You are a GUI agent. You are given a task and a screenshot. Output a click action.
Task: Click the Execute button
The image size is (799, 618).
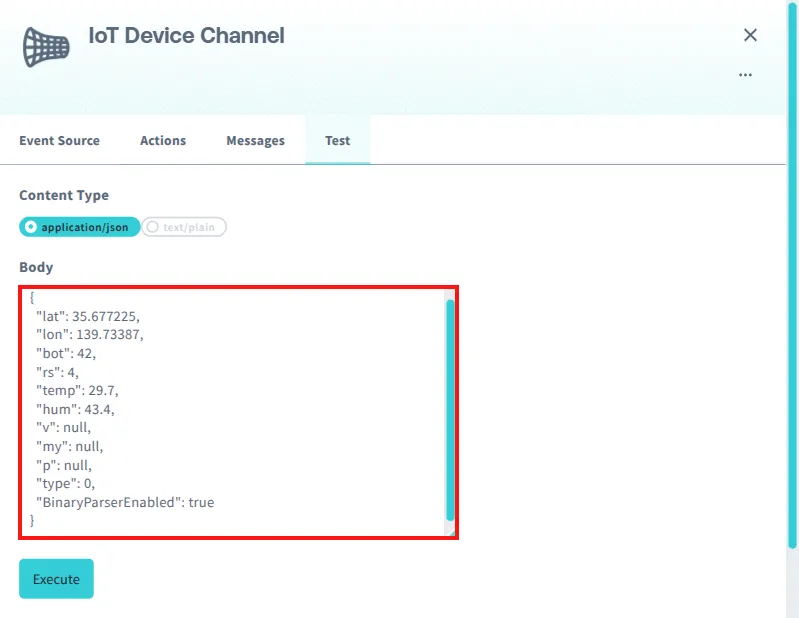click(x=57, y=579)
